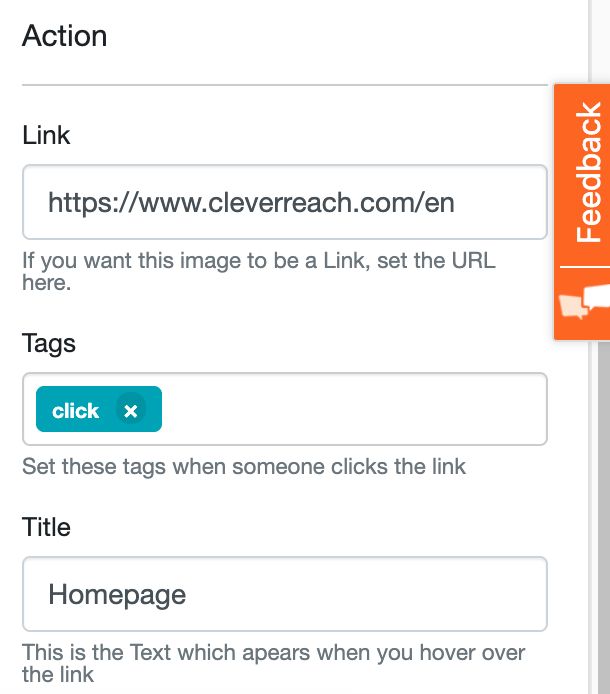
Task: Click the "Tags" field label
Action: point(49,344)
